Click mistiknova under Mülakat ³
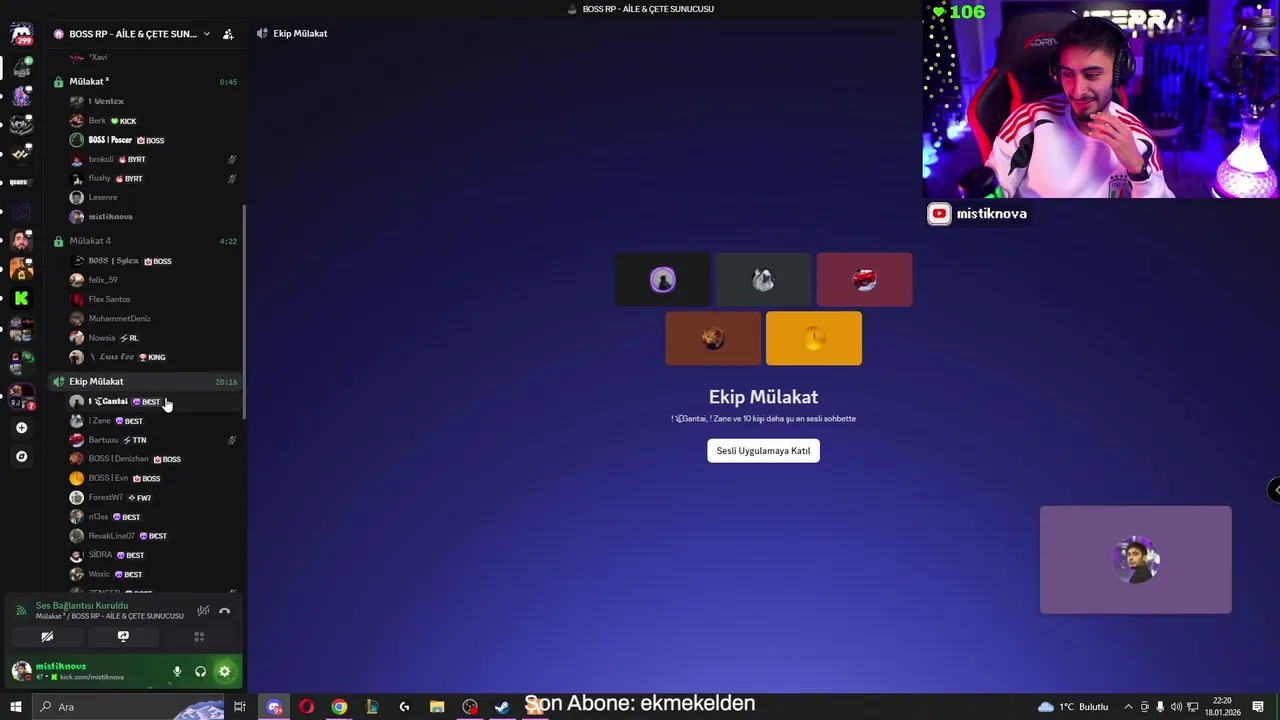The image size is (1280, 720). coord(154,217)
